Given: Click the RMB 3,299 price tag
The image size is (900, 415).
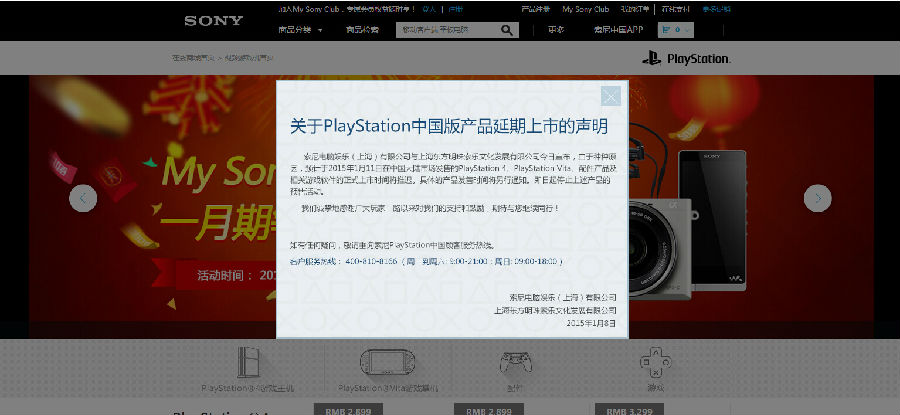Looking at the screenshot, I should point(629,409).
